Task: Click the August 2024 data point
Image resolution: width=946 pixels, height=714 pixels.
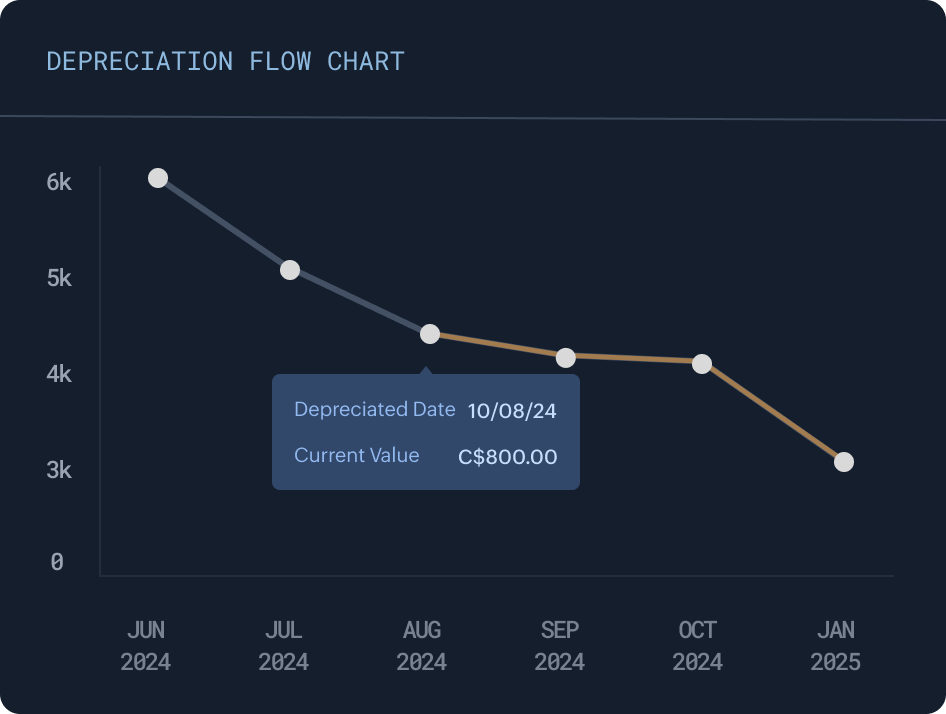Action: (430, 334)
